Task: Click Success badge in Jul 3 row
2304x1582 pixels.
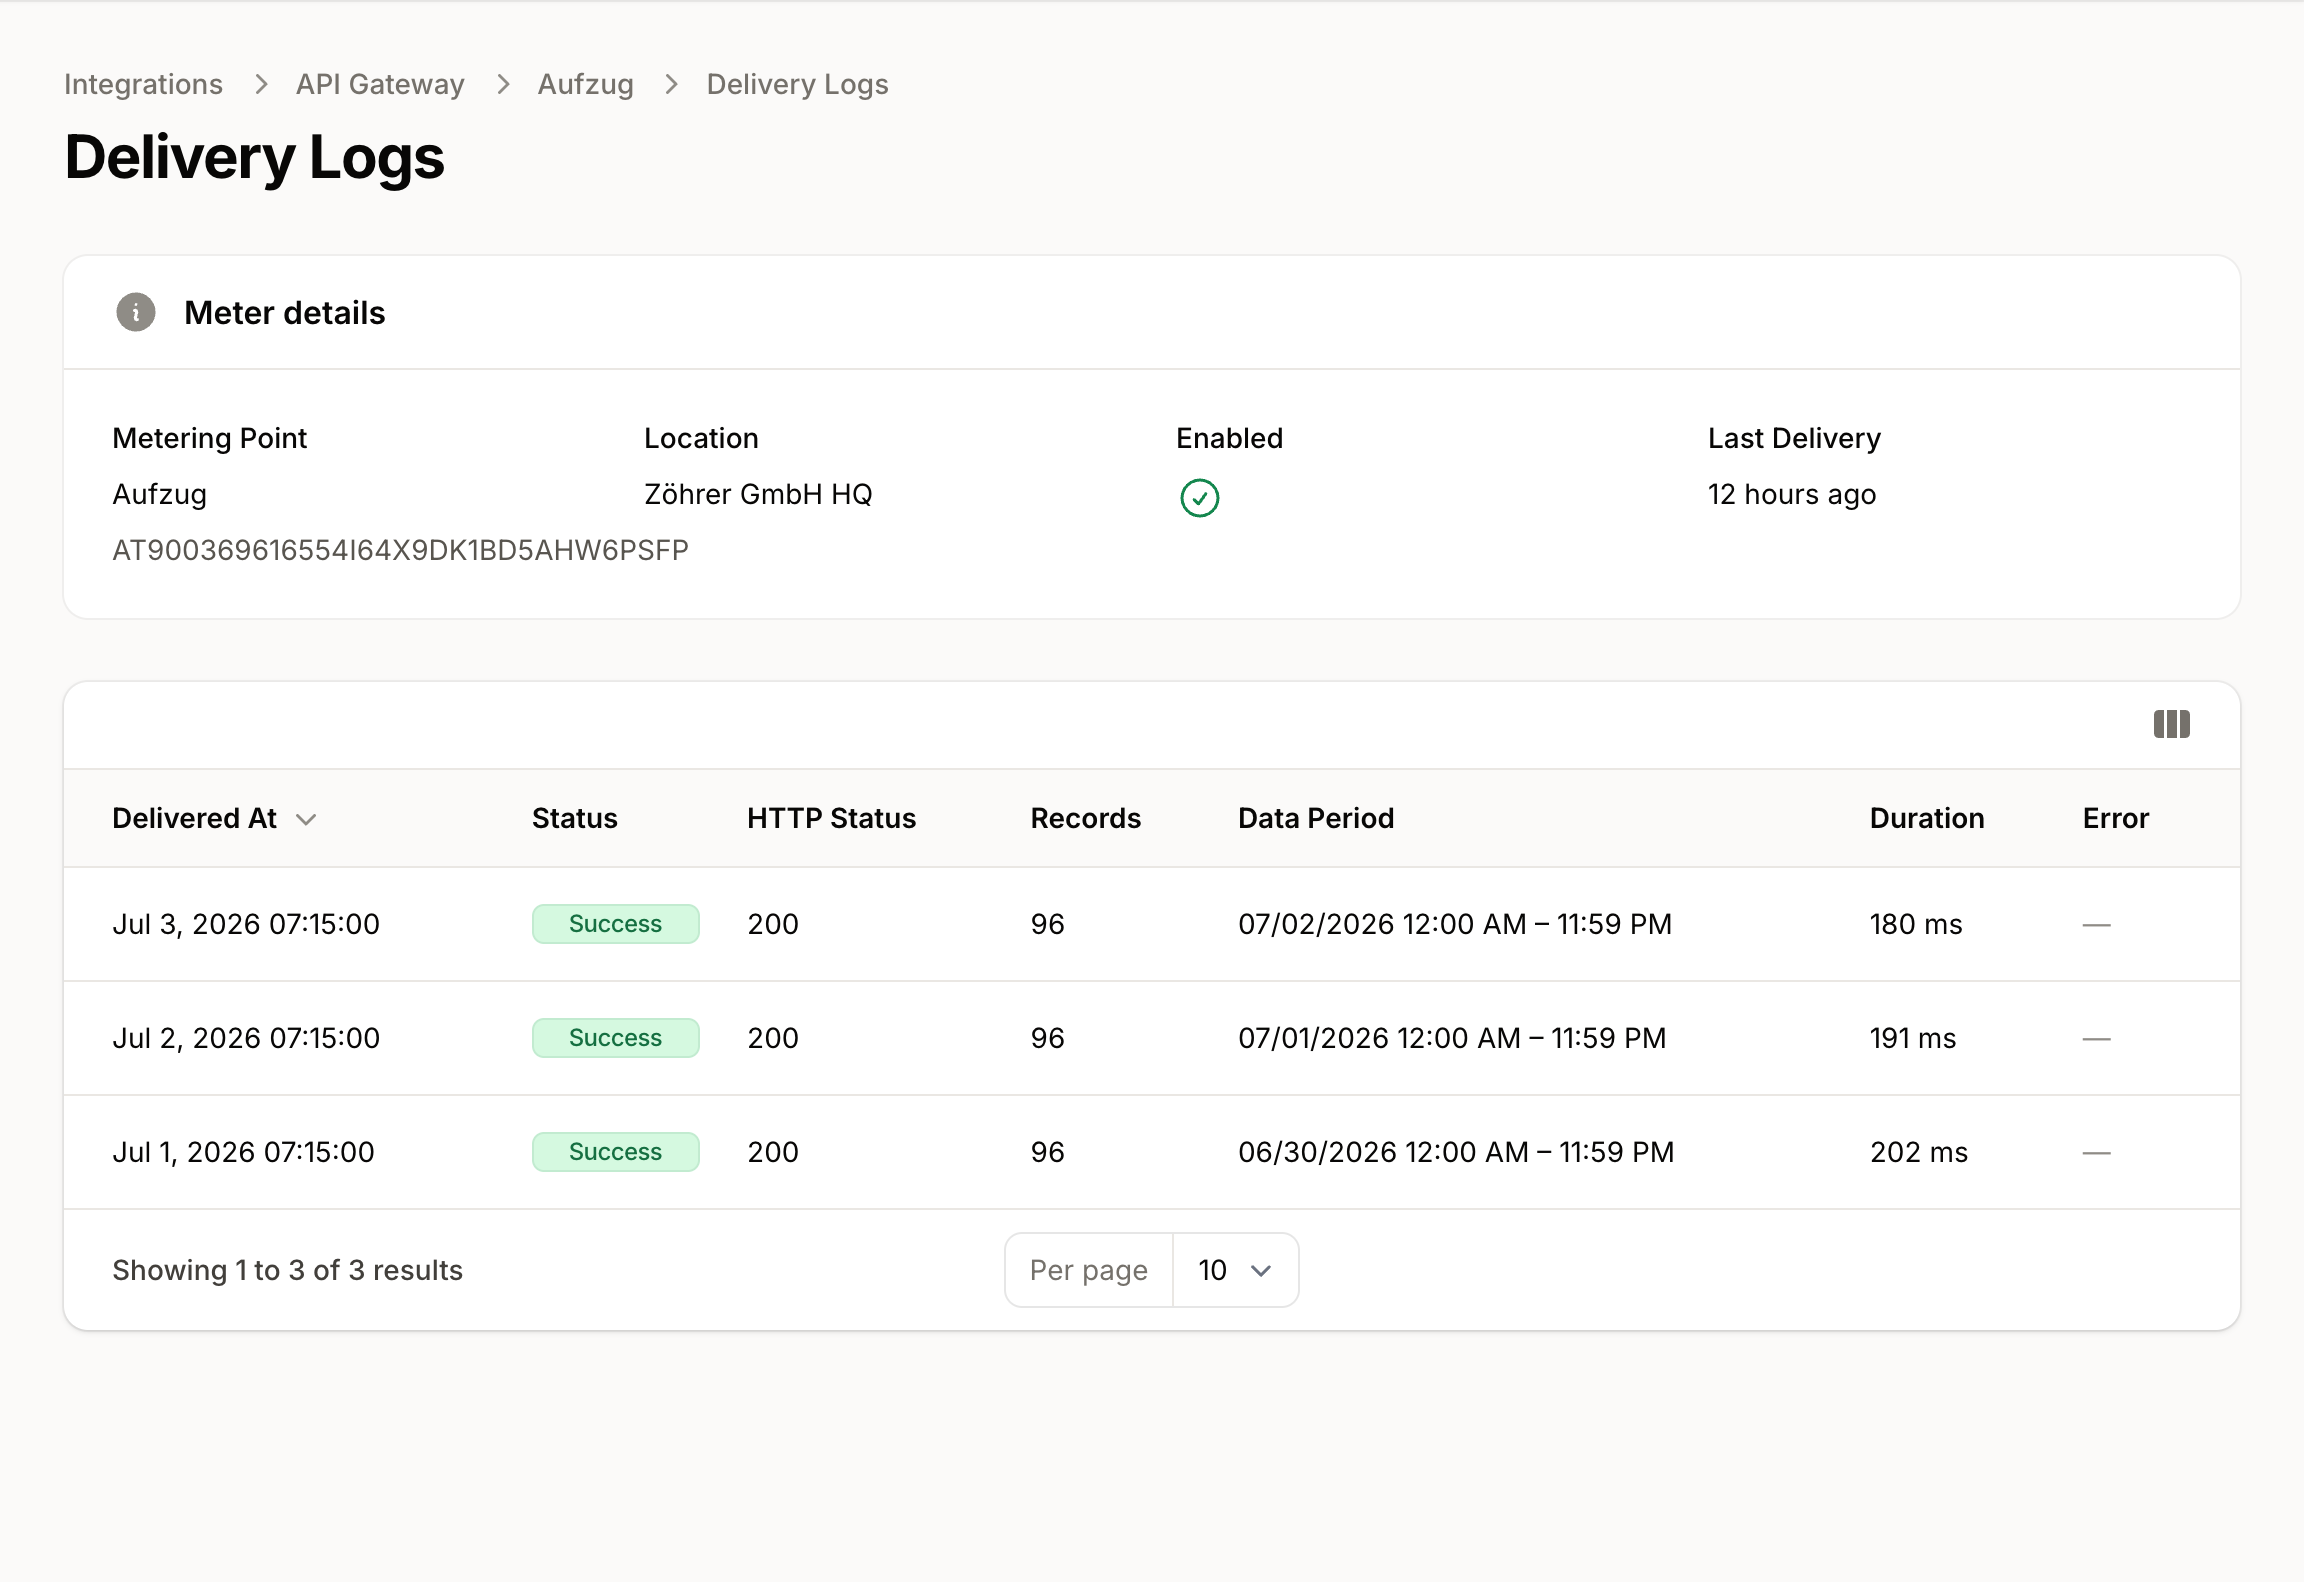Action: pos(615,924)
